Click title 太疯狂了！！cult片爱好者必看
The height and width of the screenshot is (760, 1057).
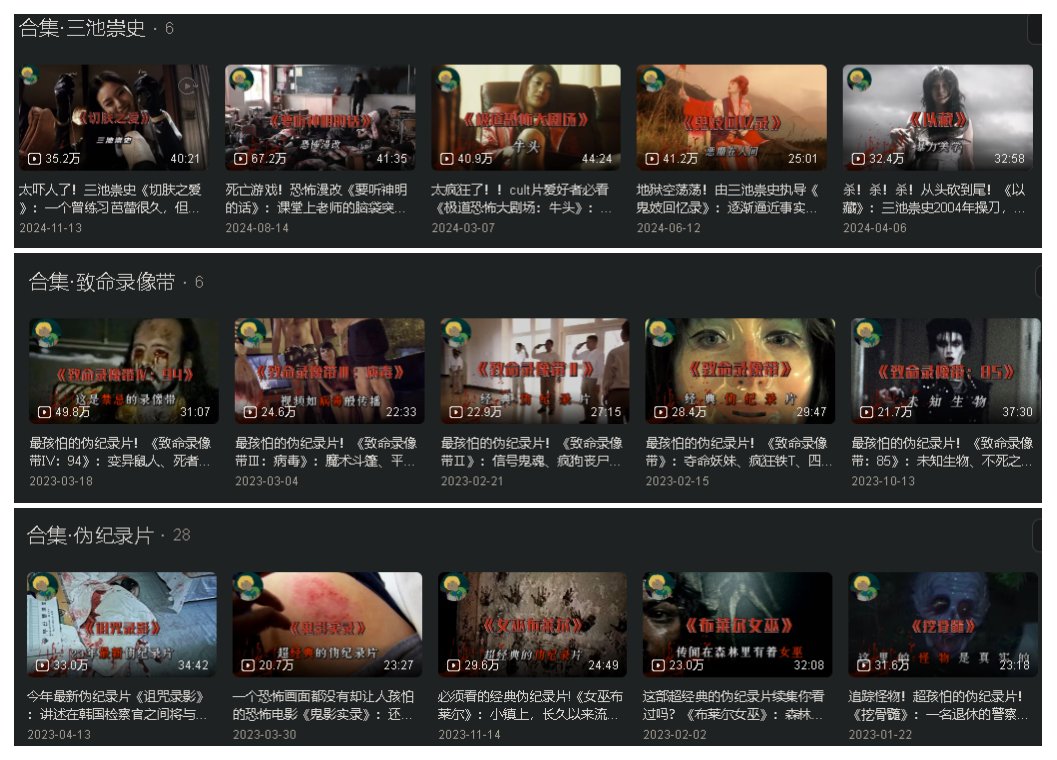pyautogui.click(x=522, y=198)
